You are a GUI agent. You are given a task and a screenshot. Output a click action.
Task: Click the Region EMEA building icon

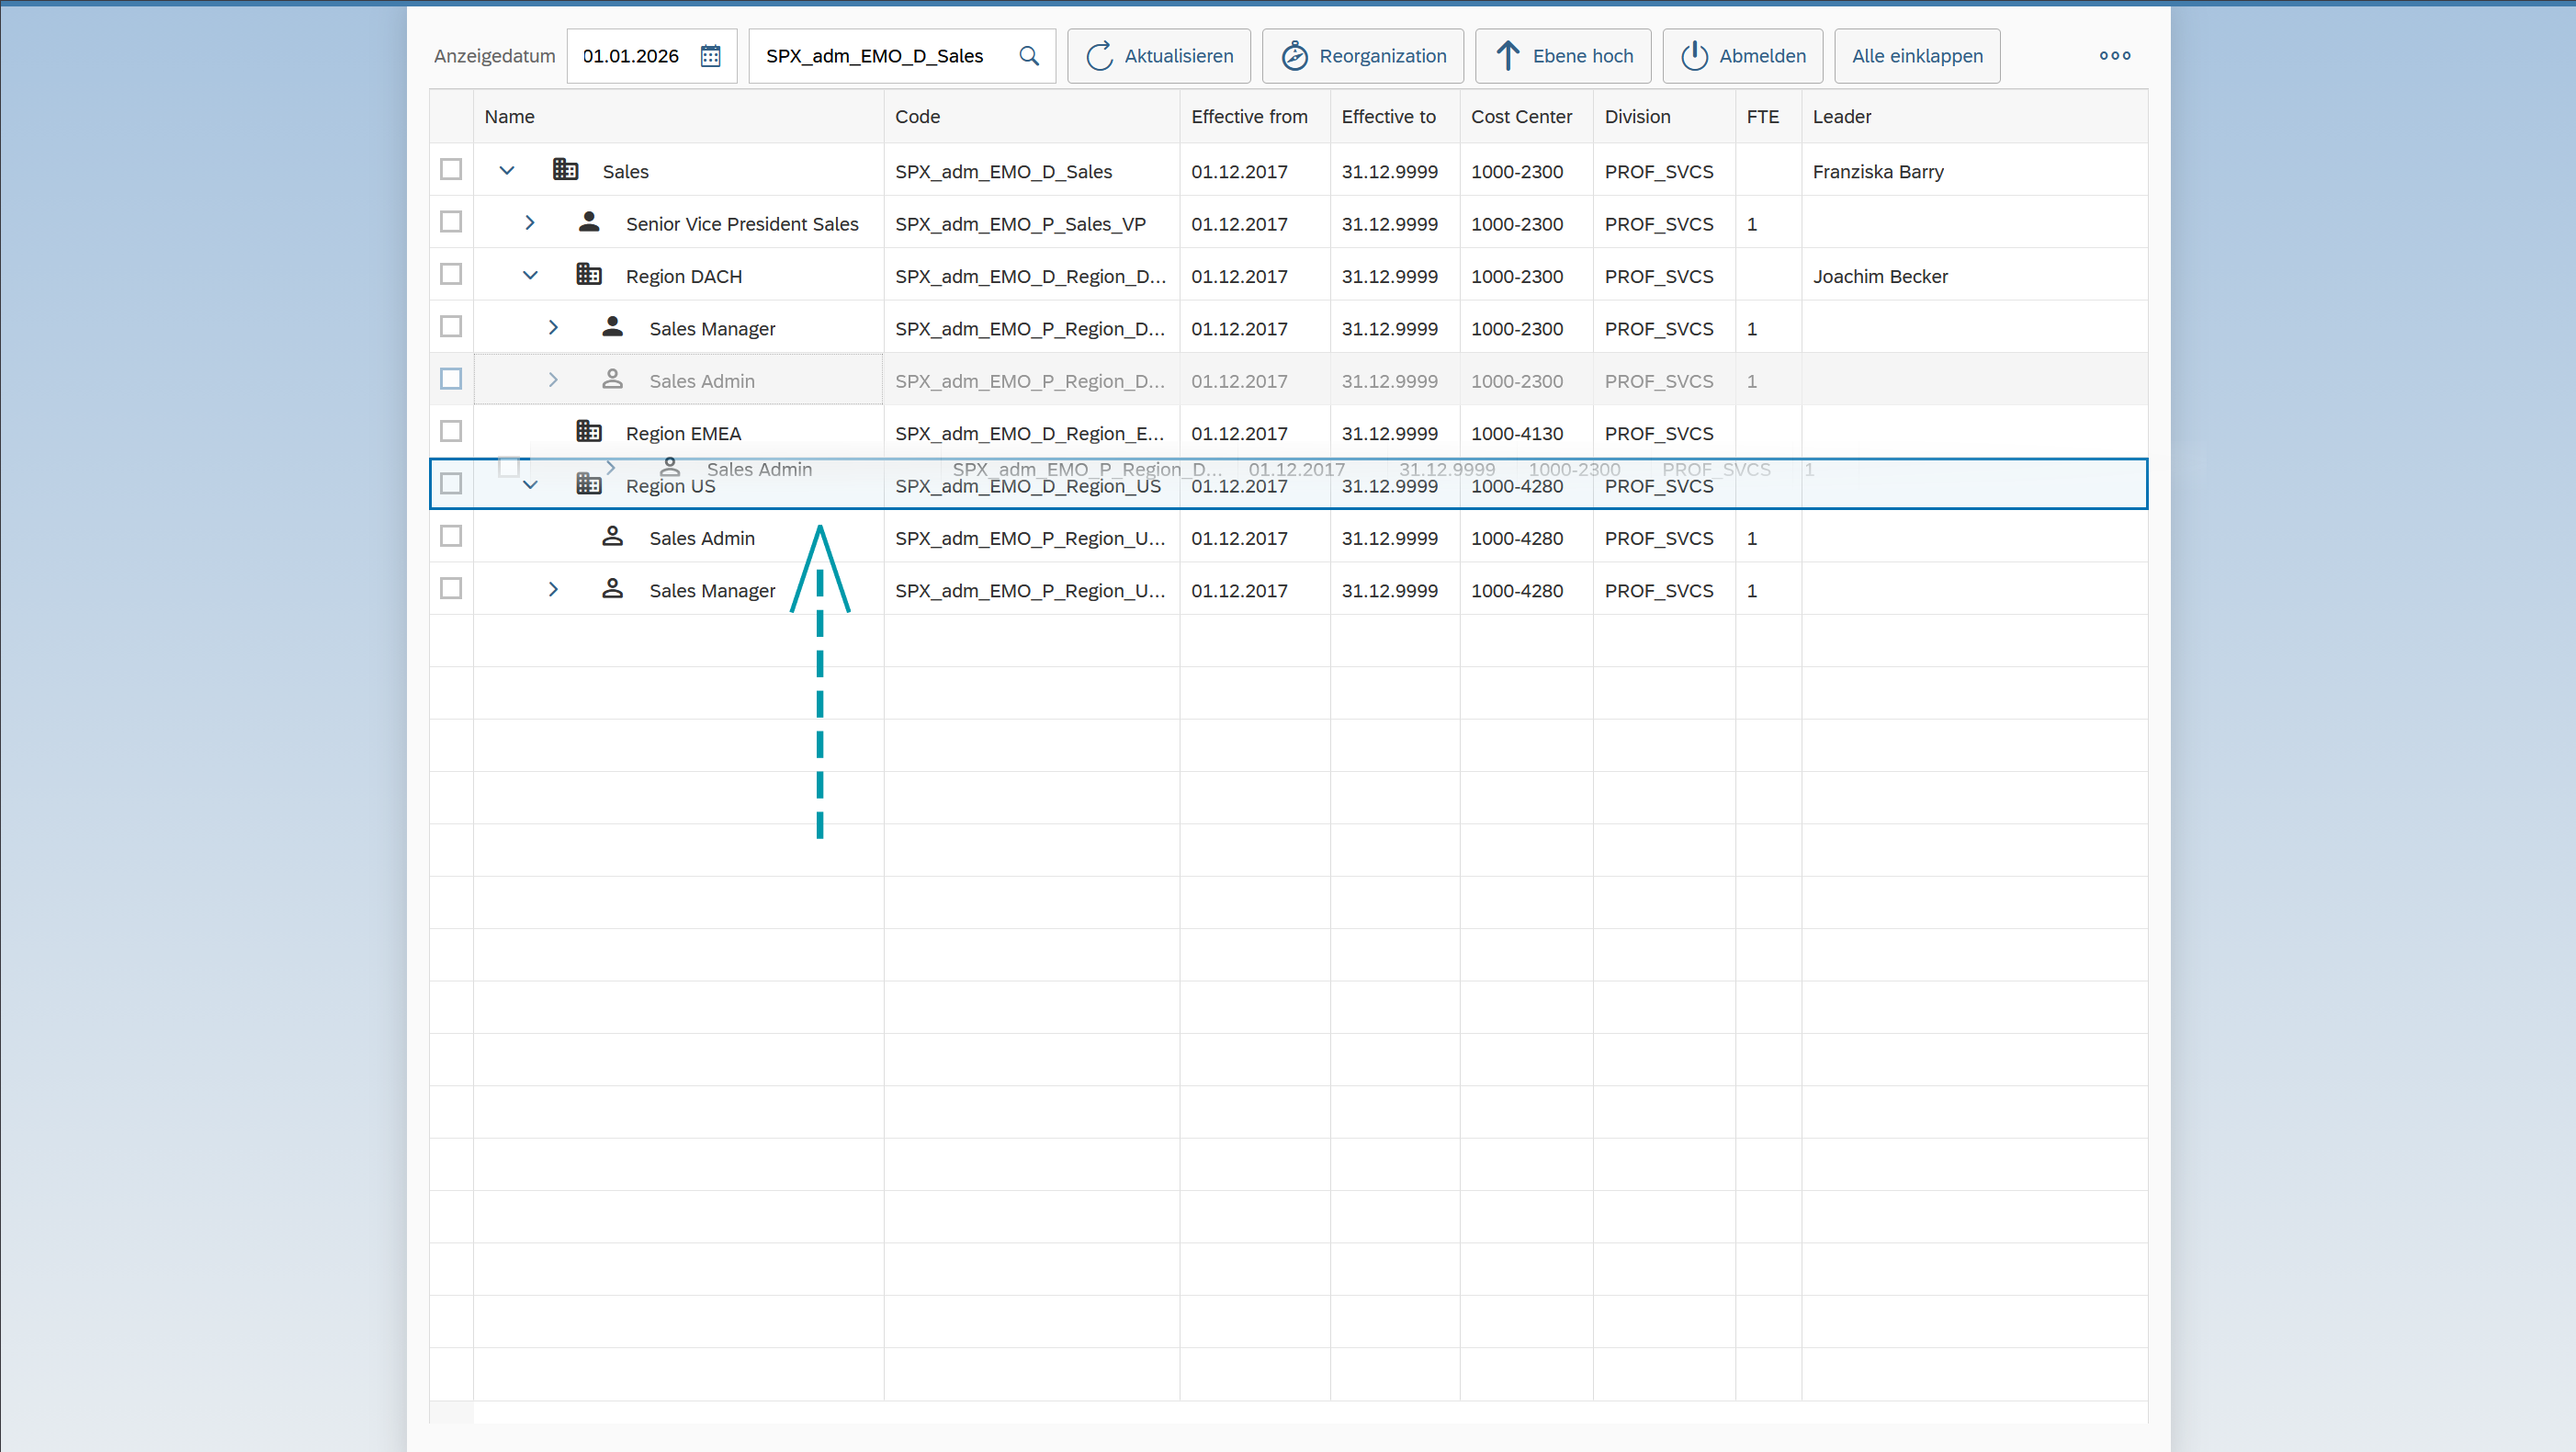coord(588,432)
